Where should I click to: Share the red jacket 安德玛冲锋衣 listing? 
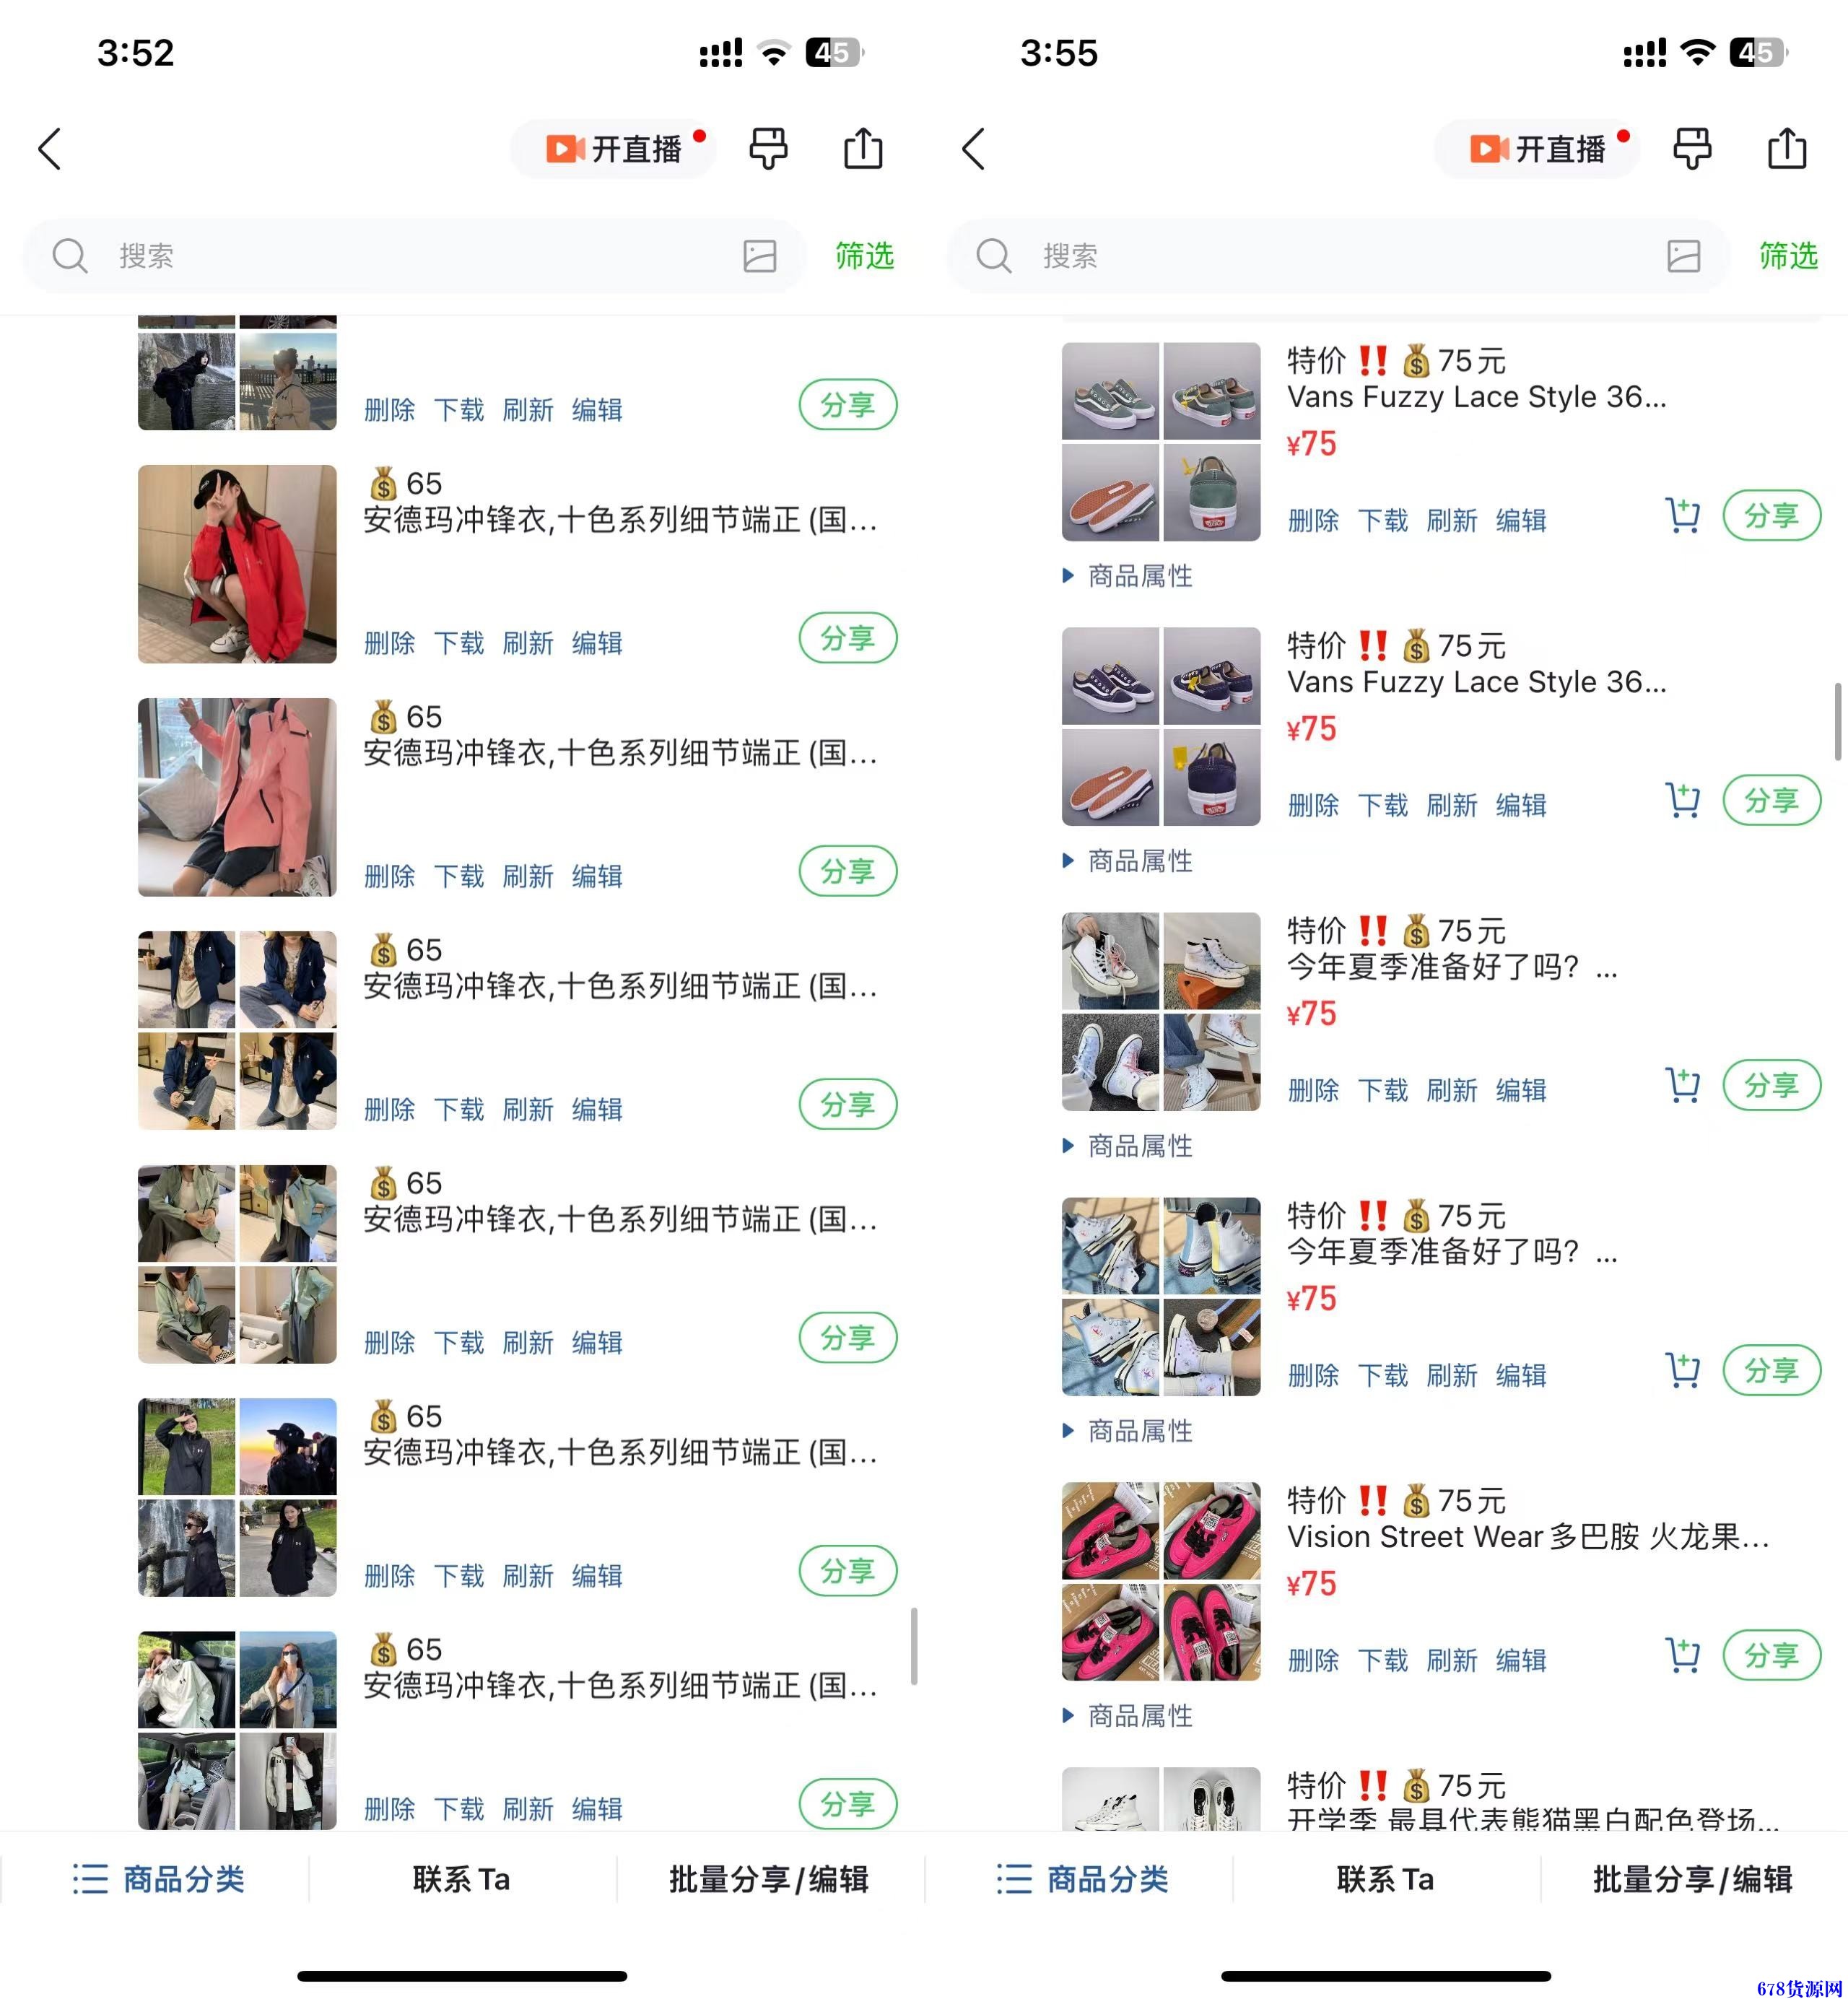tap(848, 638)
